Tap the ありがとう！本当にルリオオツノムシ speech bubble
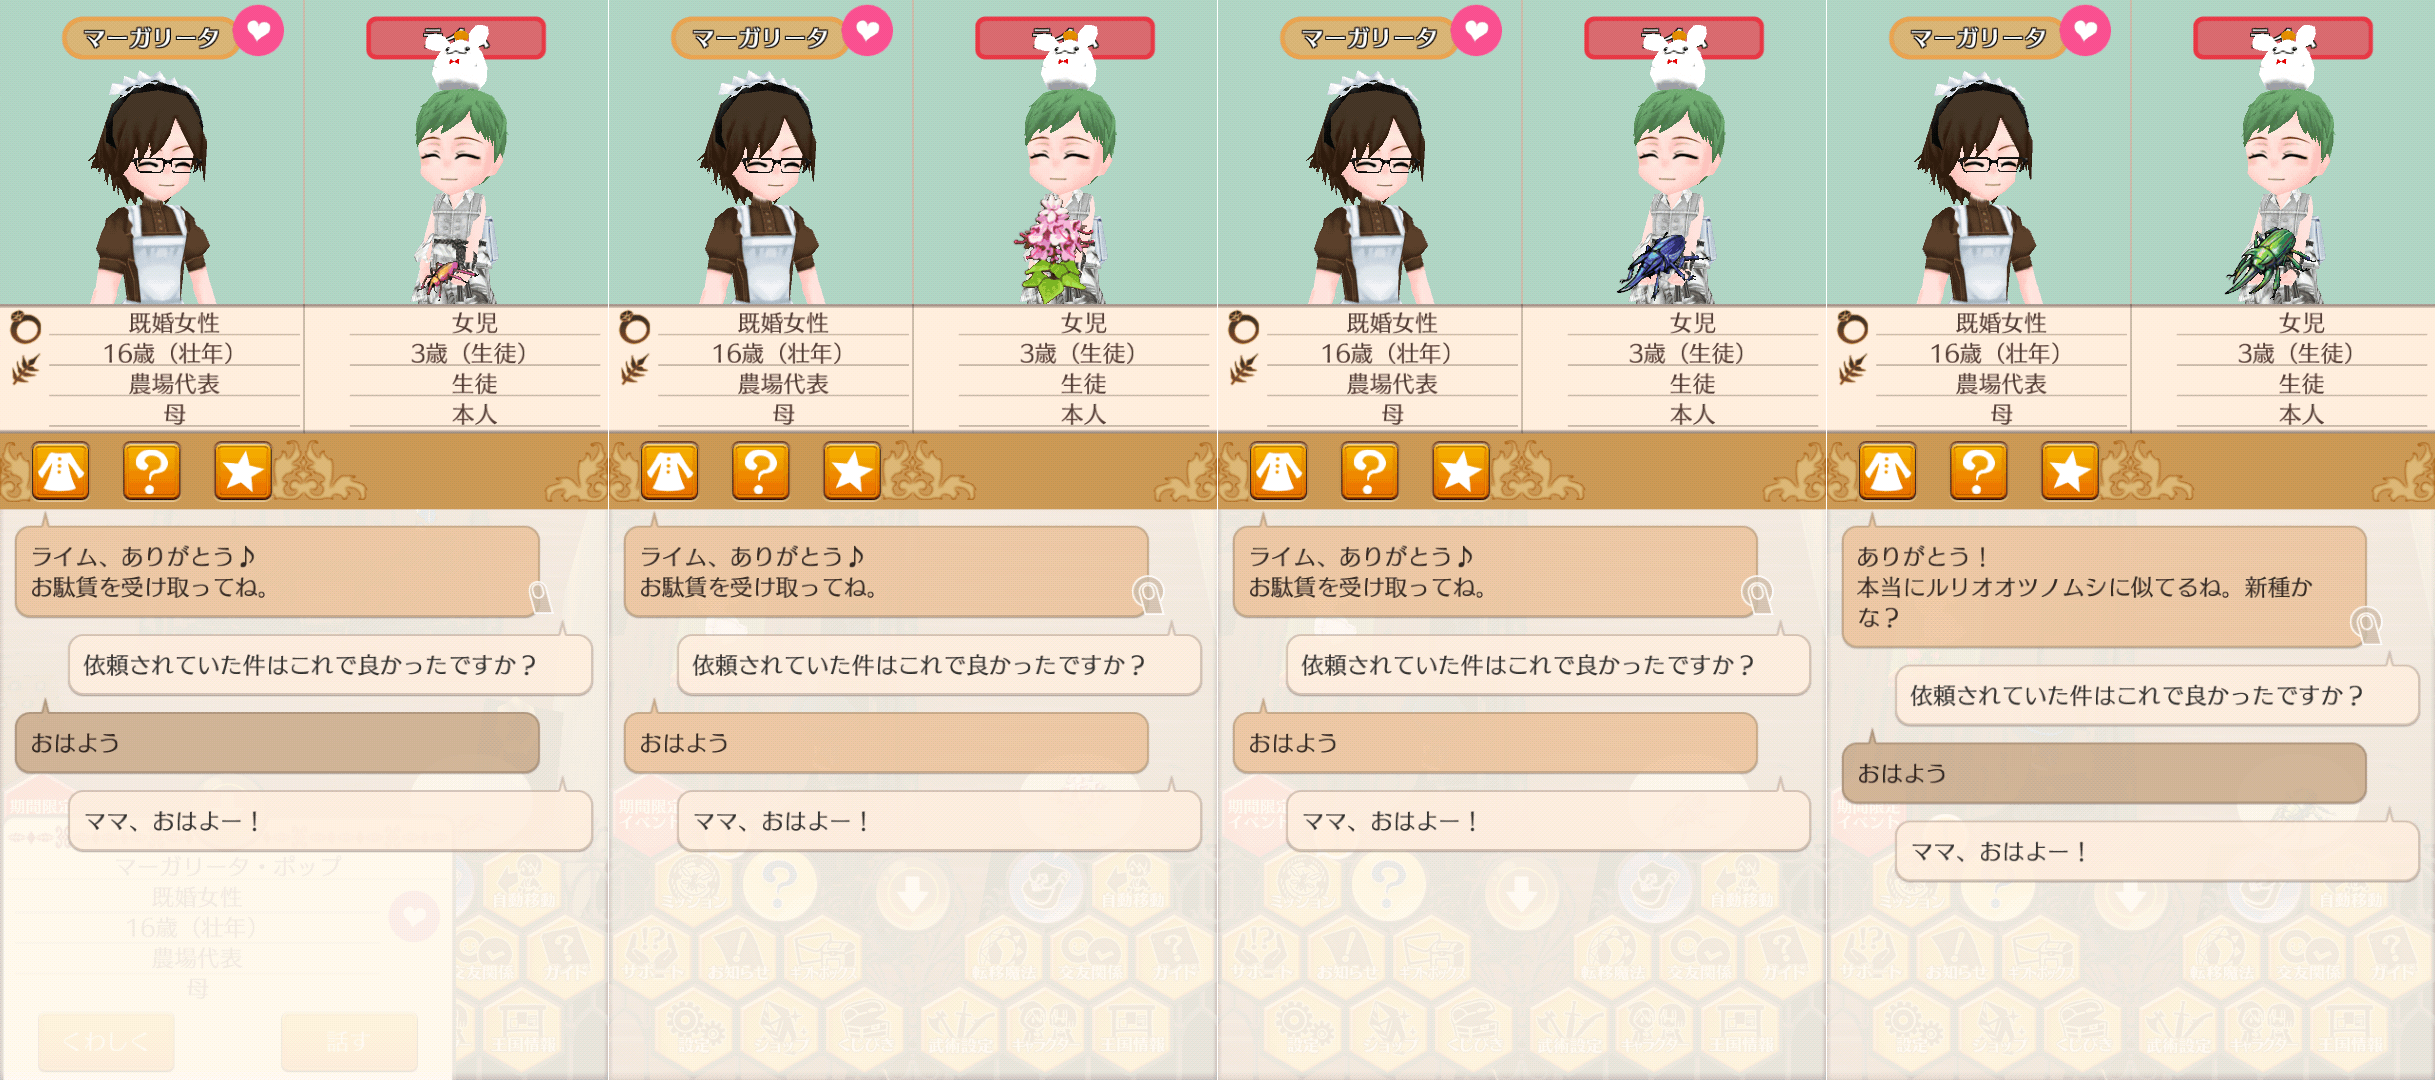This screenshot has width=2435, height=1080. [2104, 587]
